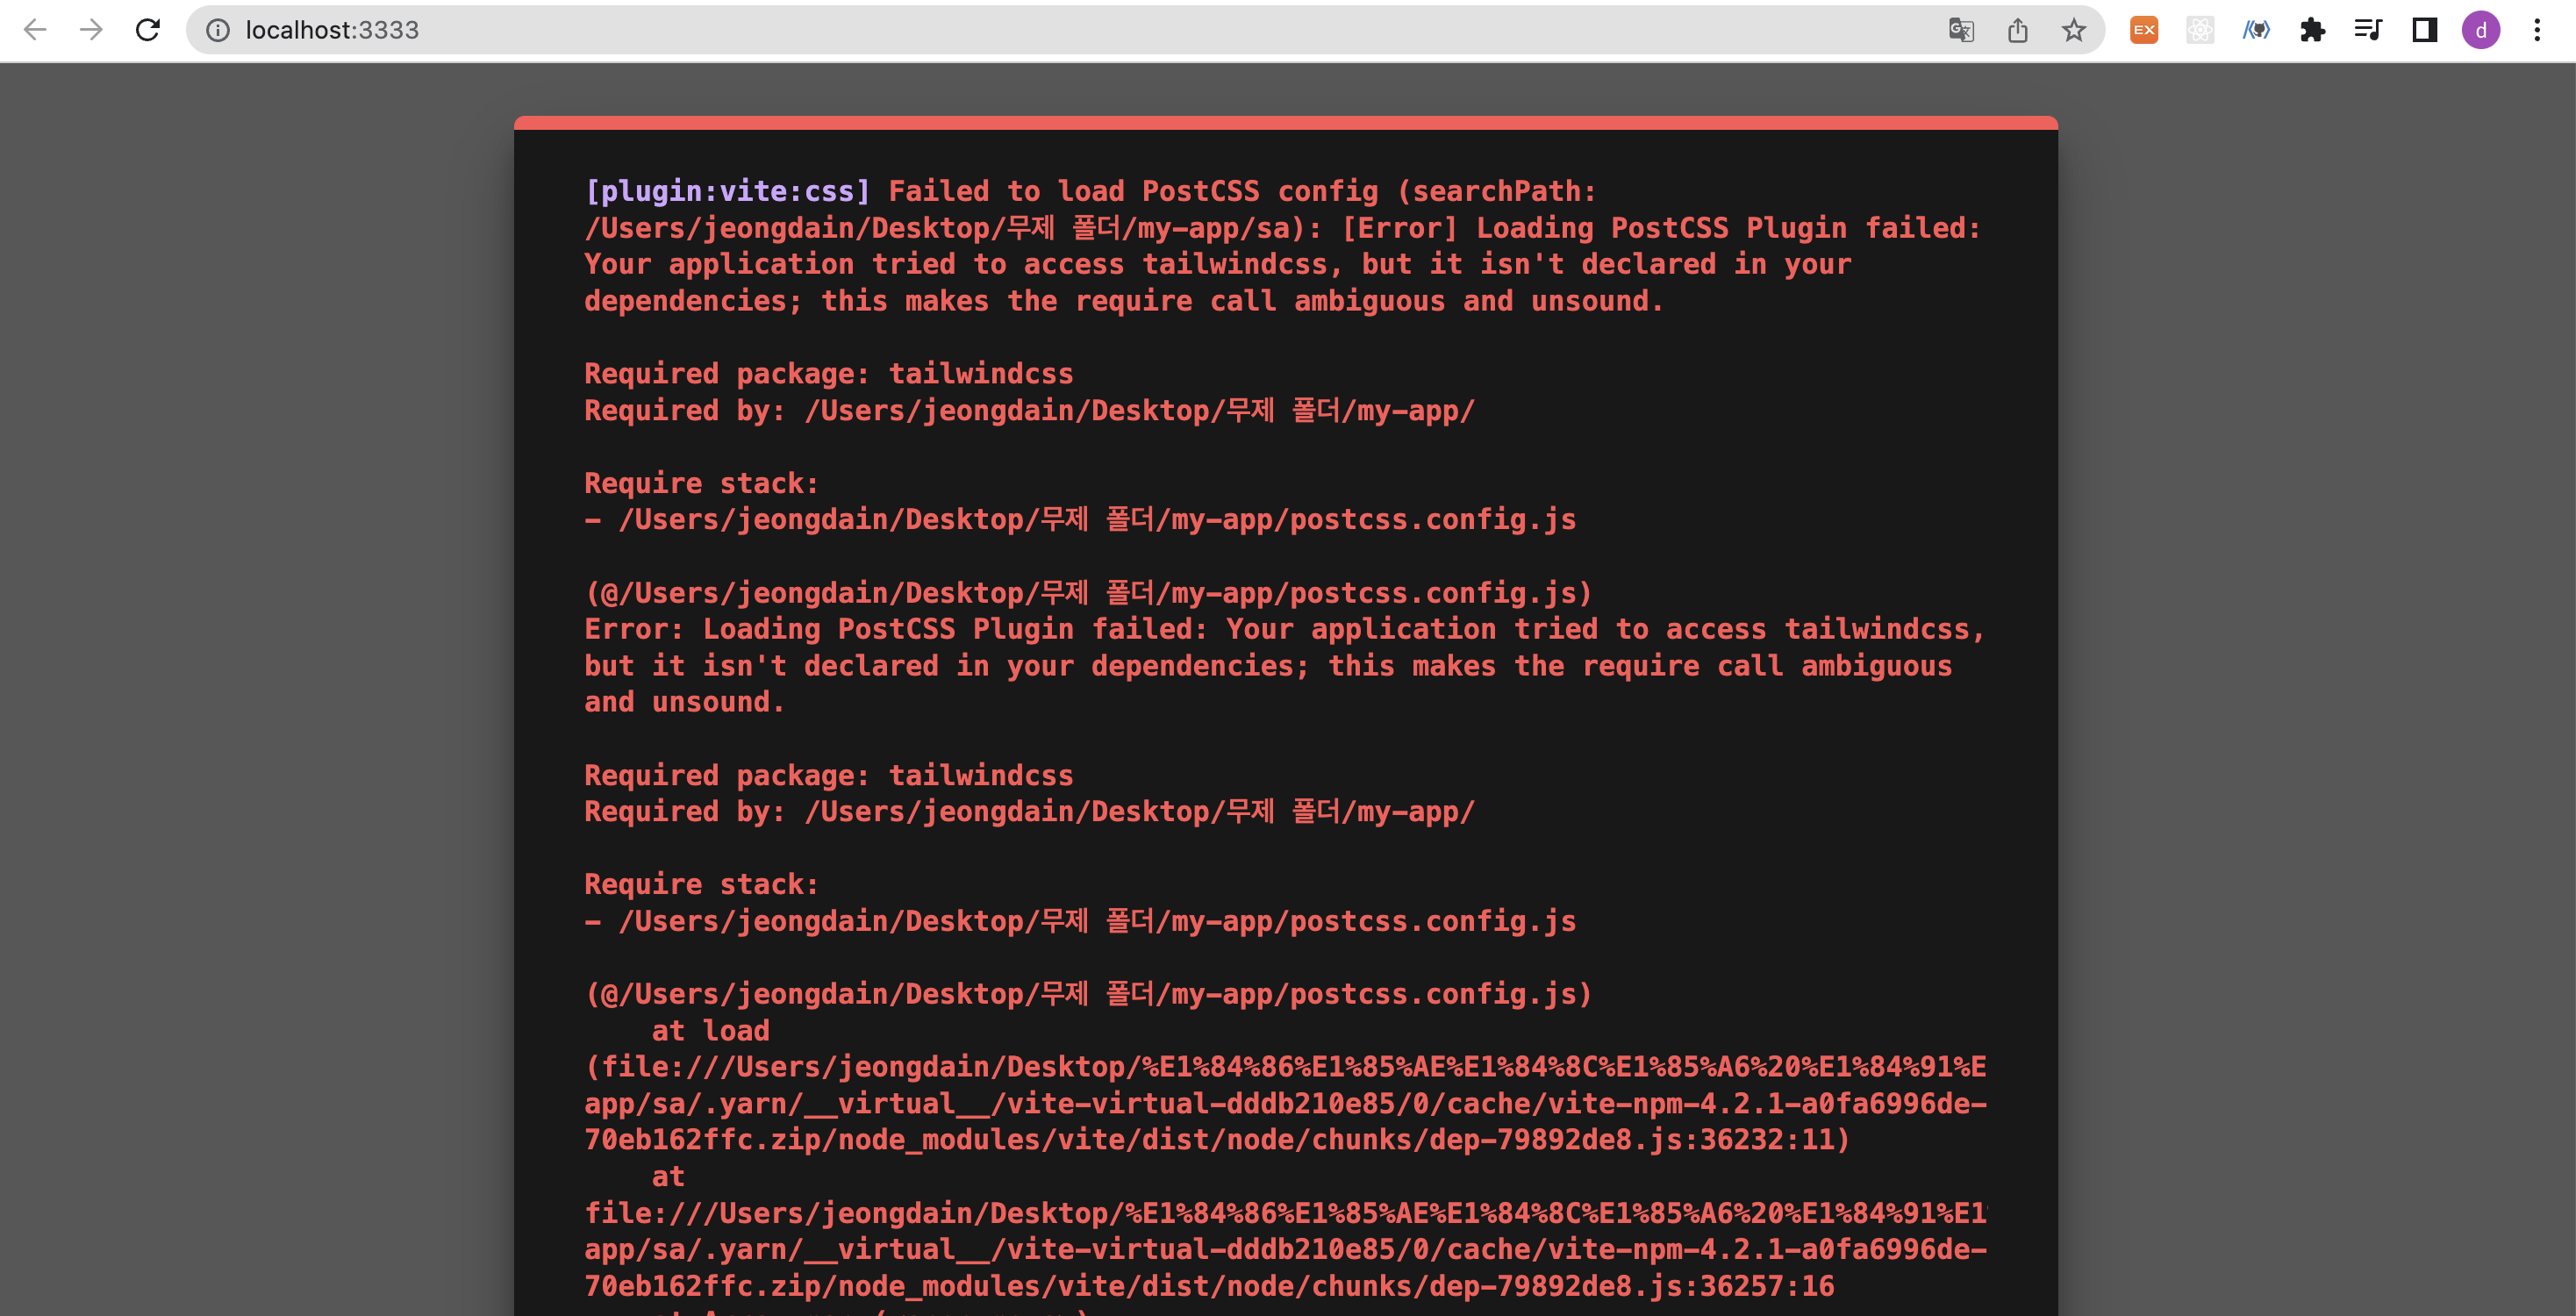Viewport: 2576px width, 1316px height.
Task: View site information icon in address bar
Action: click(217, 30)
